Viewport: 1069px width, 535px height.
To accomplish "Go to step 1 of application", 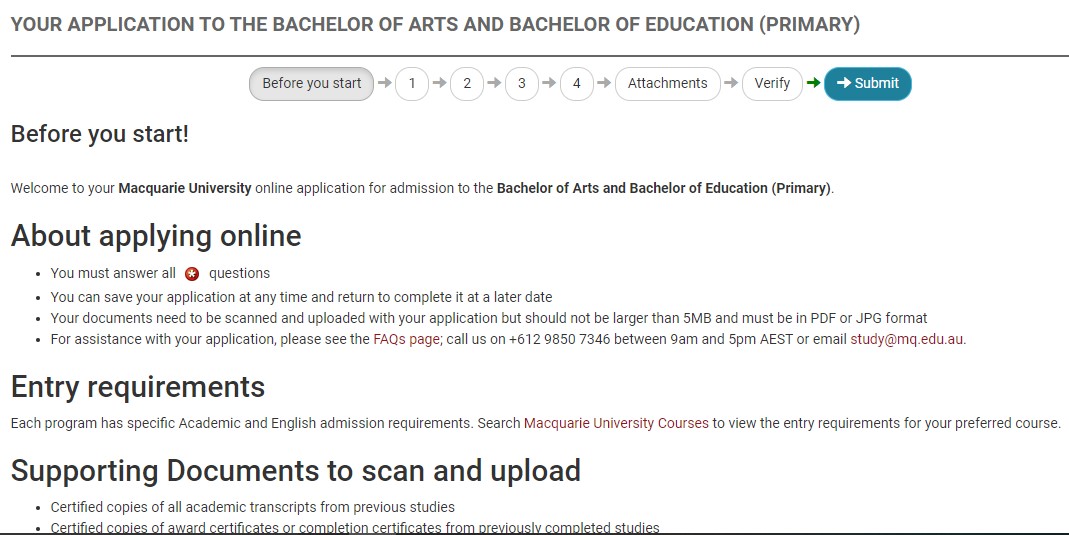I will pyautogui.click(x=412, y=84).
